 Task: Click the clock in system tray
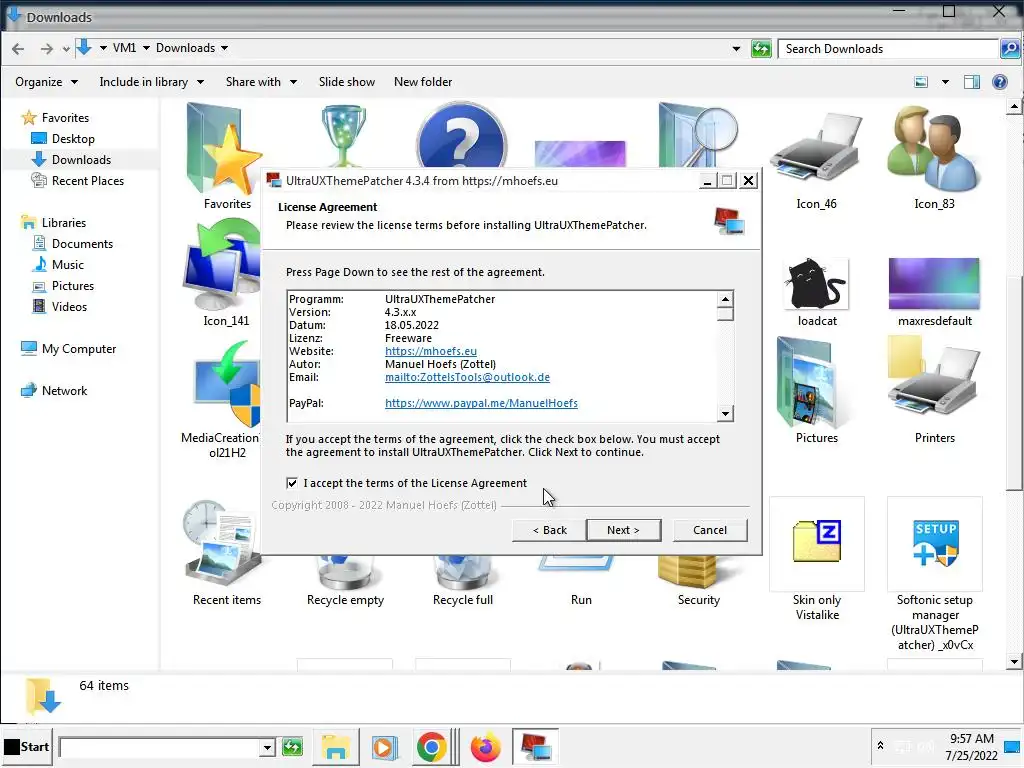tap(971, 747)
